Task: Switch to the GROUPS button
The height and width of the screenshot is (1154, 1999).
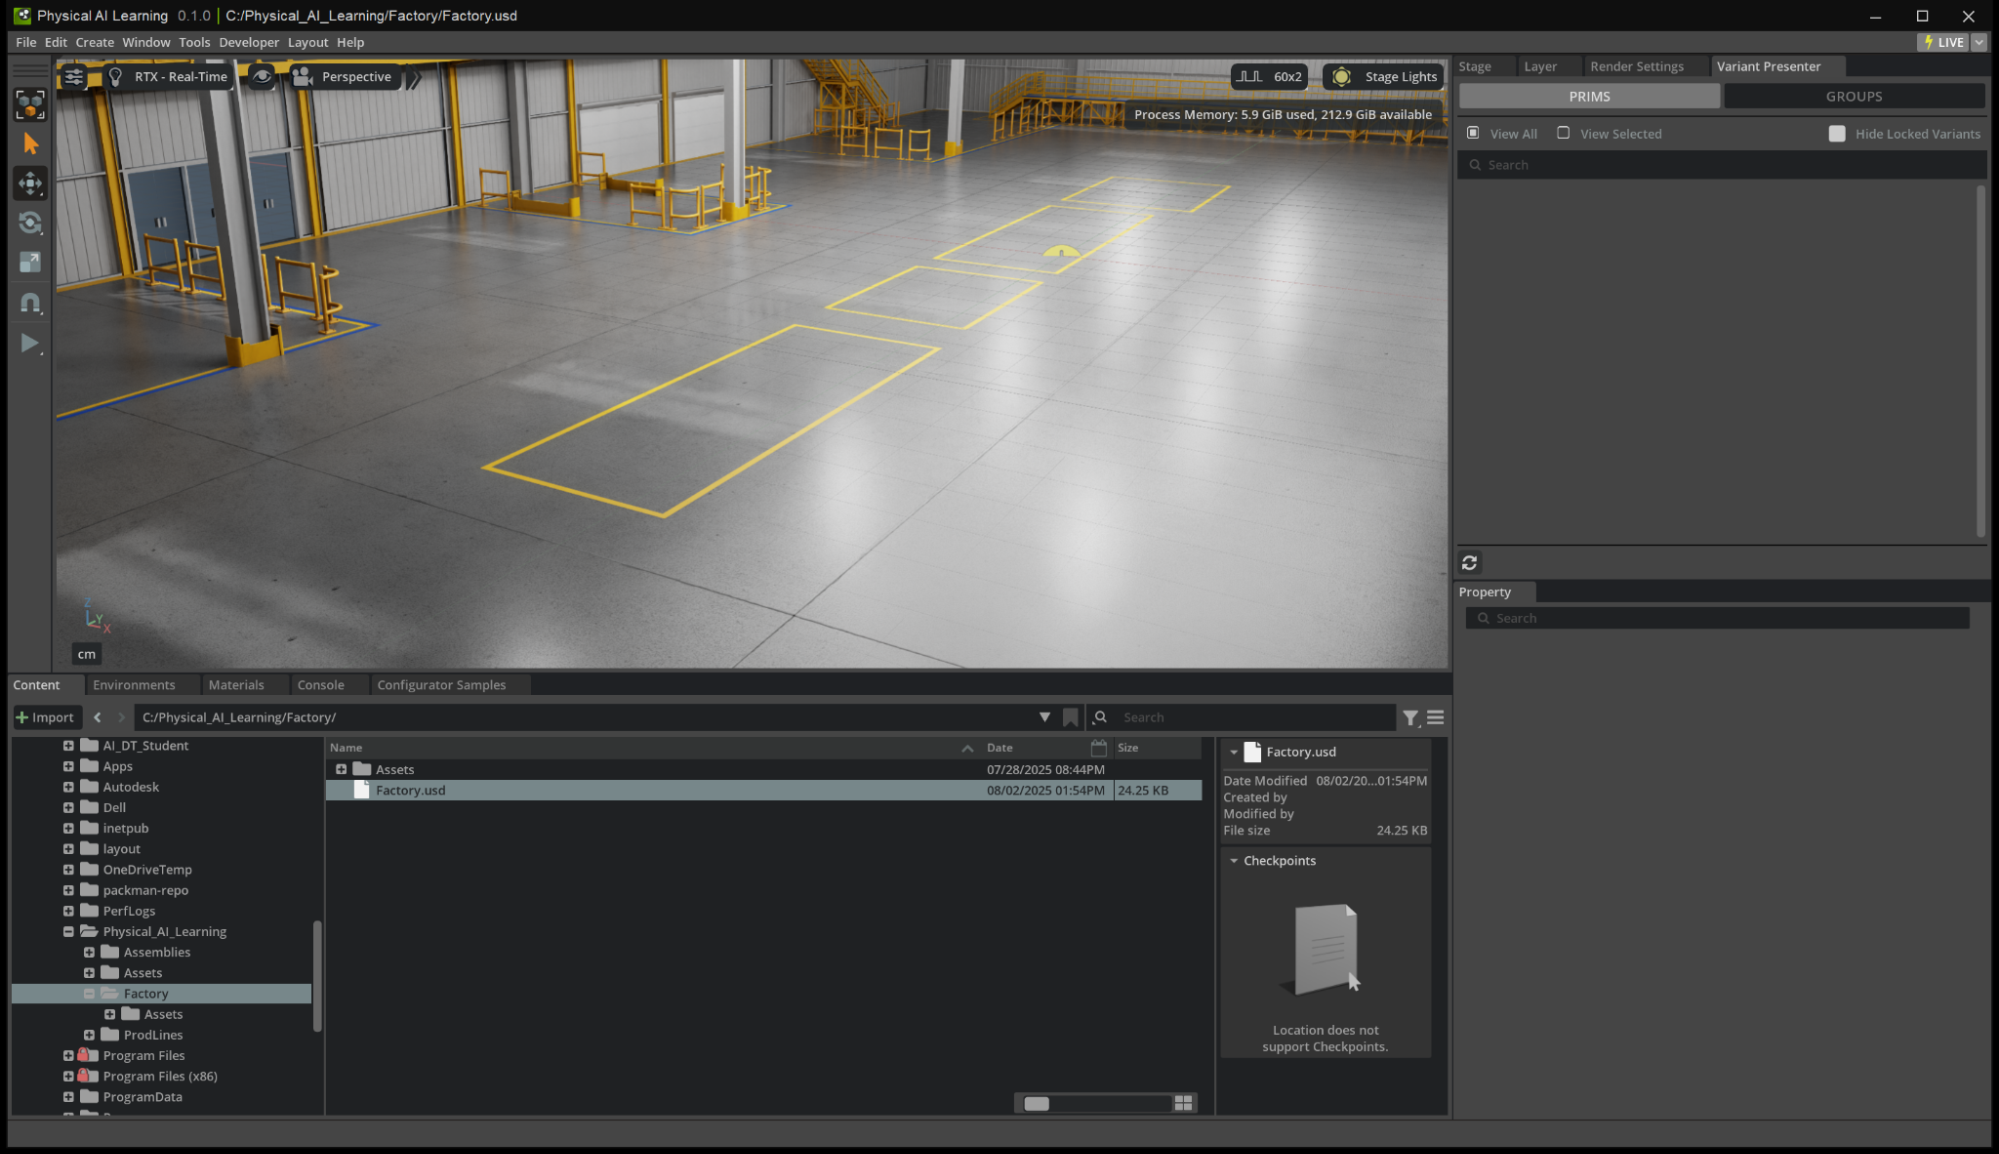Action: pyautogui.click(x=1853, y=96)
